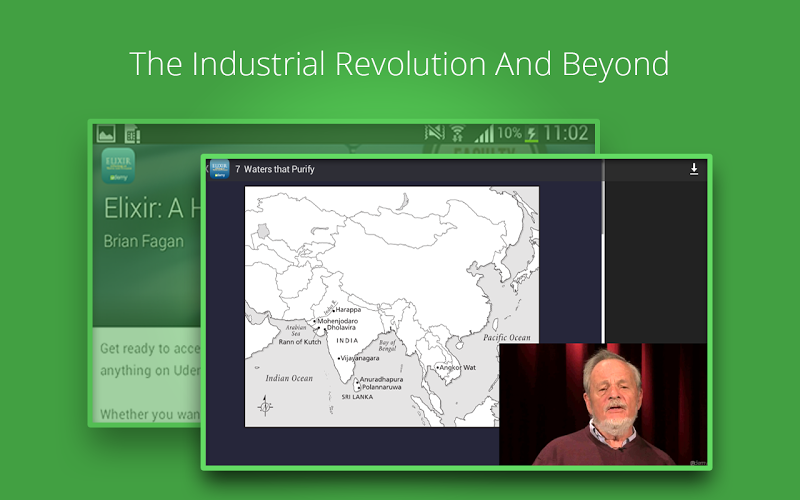Tap the Harappa label on the map
Image resolution: width=800 pixels, height=500 pixels.
point(348,310)
